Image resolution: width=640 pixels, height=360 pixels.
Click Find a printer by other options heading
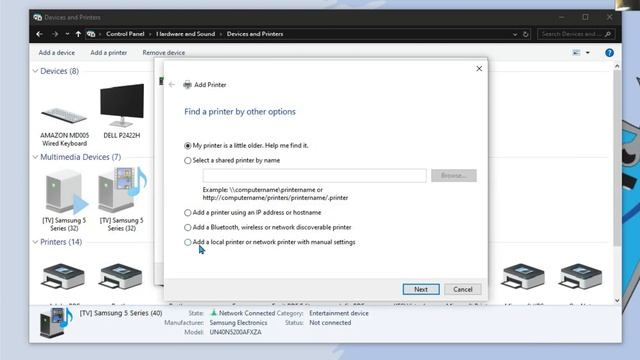coord(240,111)
